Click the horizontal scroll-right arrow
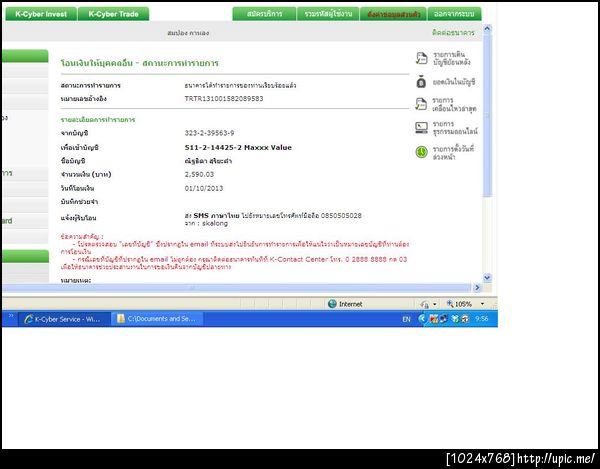Viewport: 600px width, 469px height. (477, 288)
